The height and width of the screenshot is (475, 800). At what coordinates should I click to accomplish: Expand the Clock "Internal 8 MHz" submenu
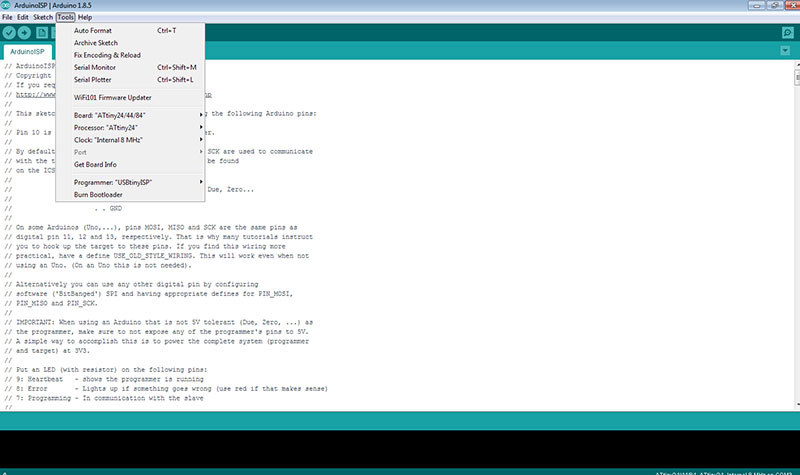coord(130,140)
